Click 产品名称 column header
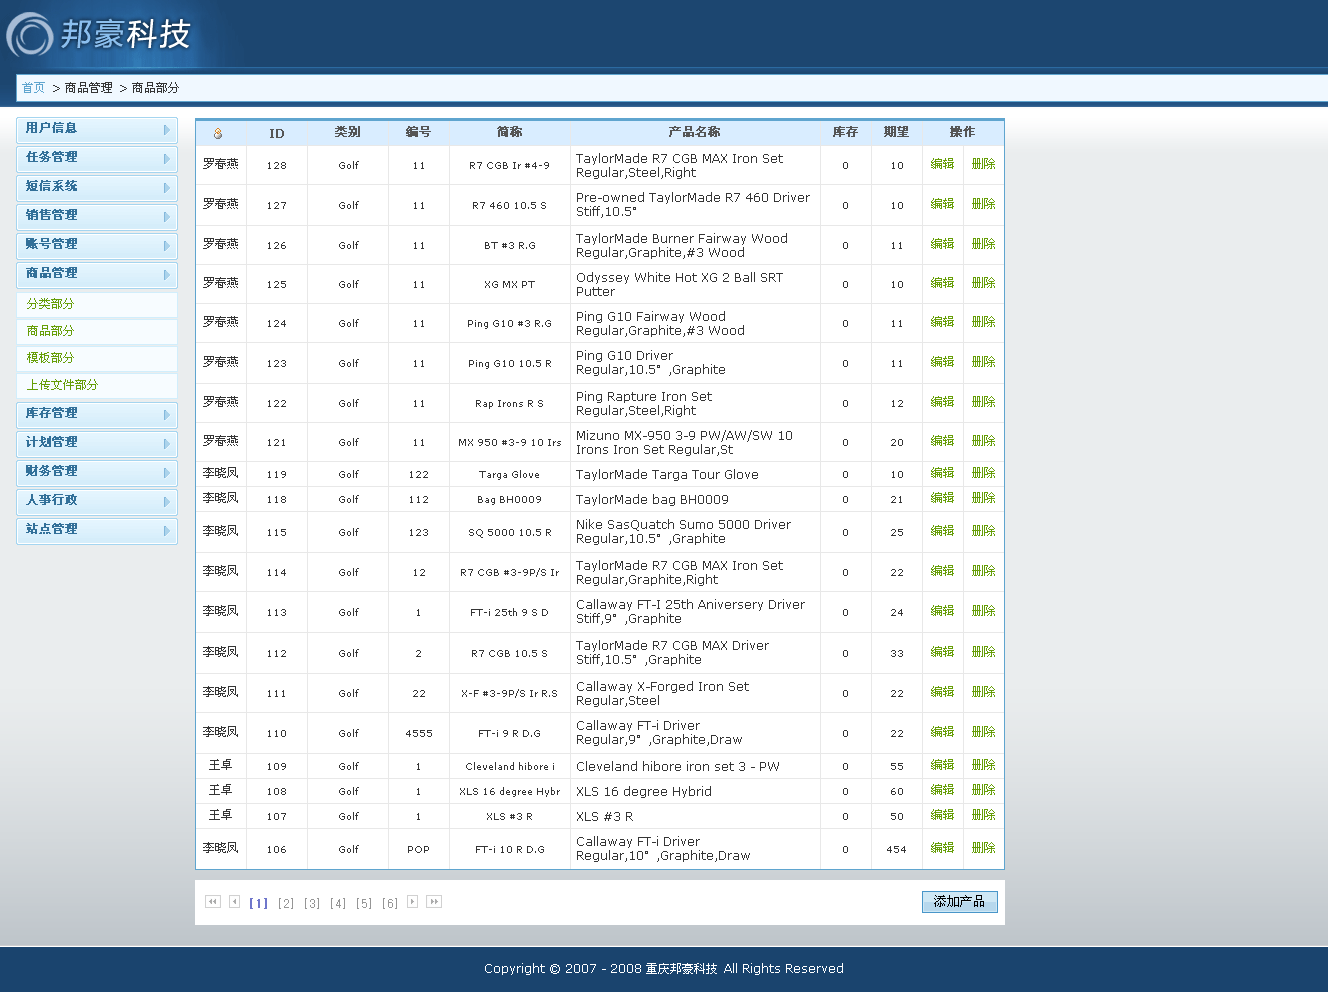The width and height of the screenshot is (1328, 992). point(694,132)
